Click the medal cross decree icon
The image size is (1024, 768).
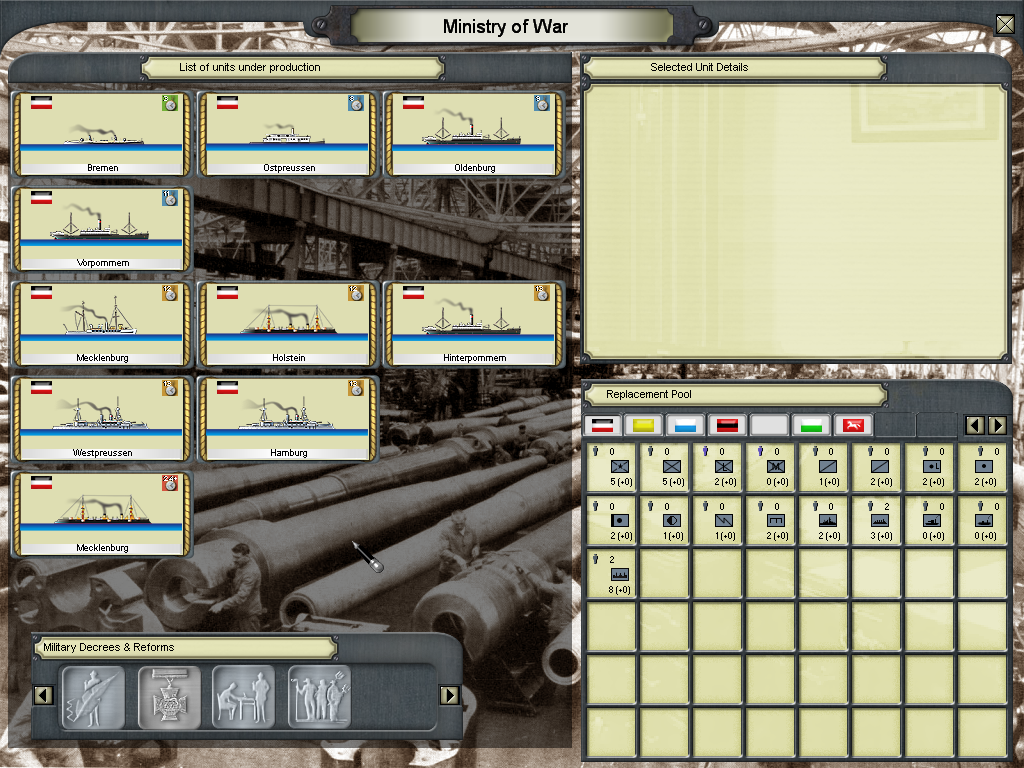(169, 696)
